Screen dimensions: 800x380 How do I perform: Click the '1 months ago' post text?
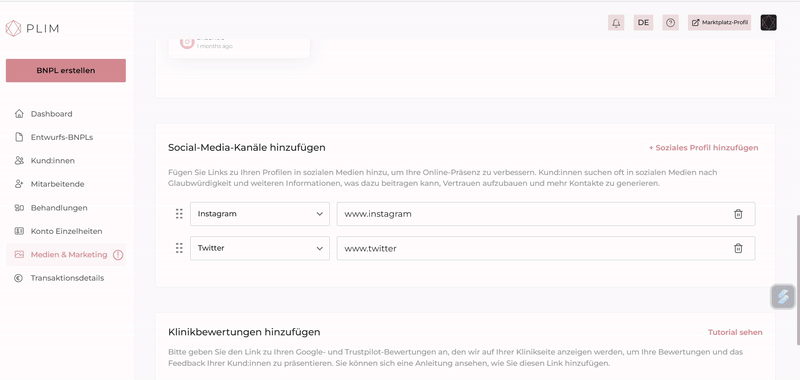pyautogui.click(x=215, y=46)
